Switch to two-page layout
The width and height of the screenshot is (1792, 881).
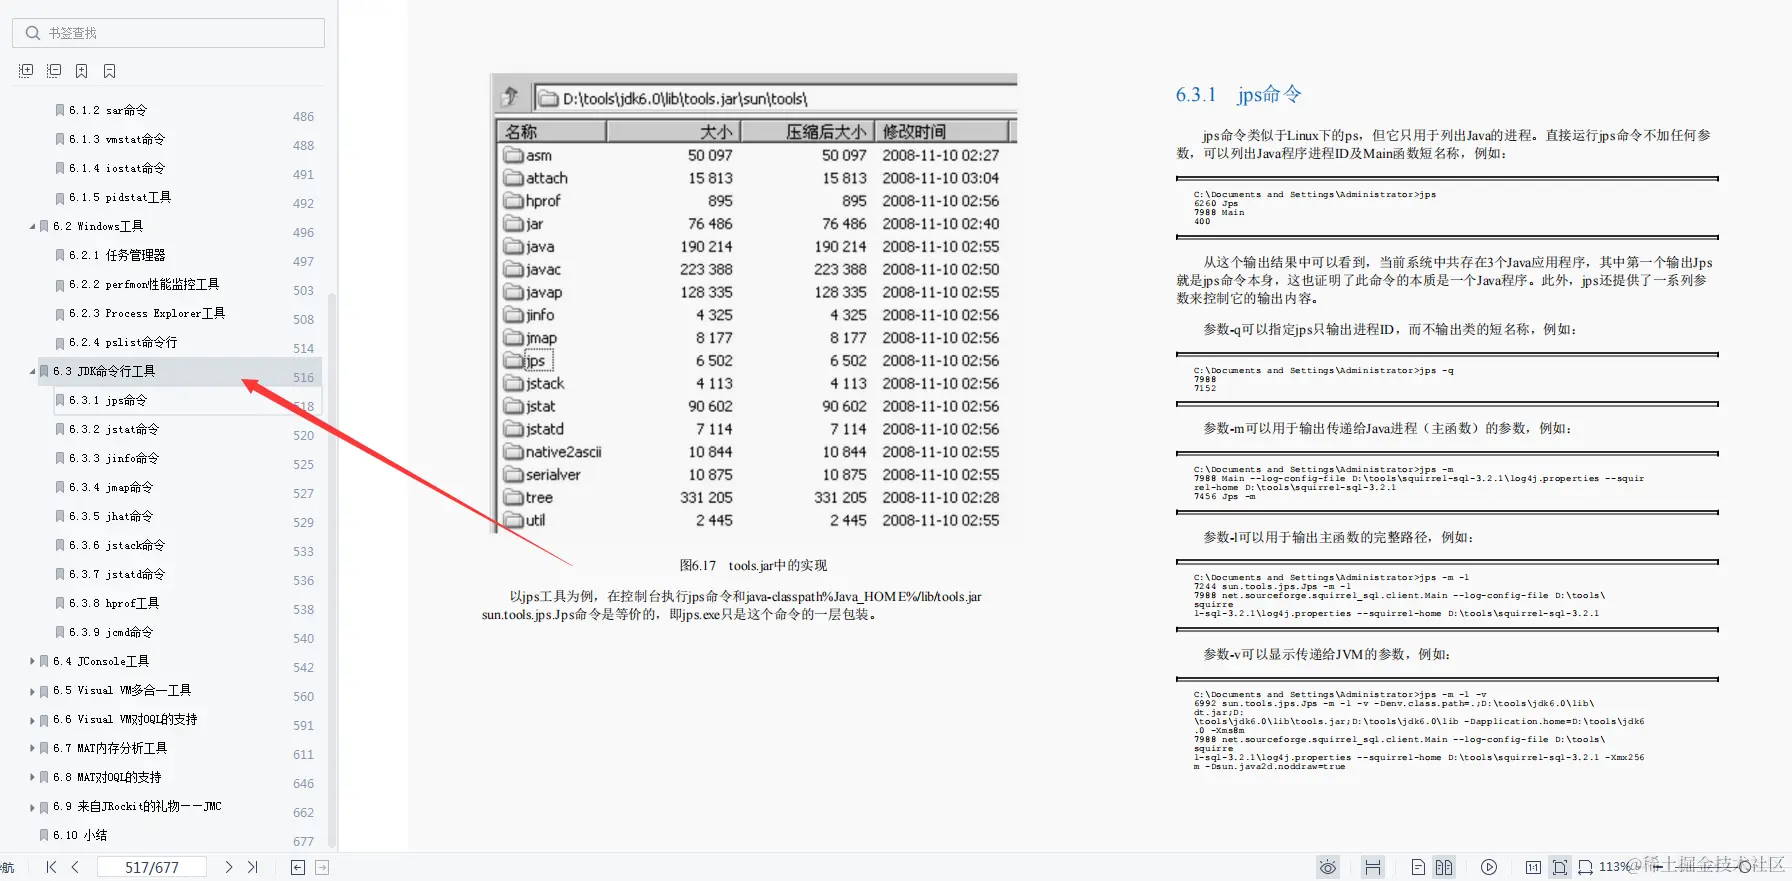pyautogui.click(x=1444, y=867)
